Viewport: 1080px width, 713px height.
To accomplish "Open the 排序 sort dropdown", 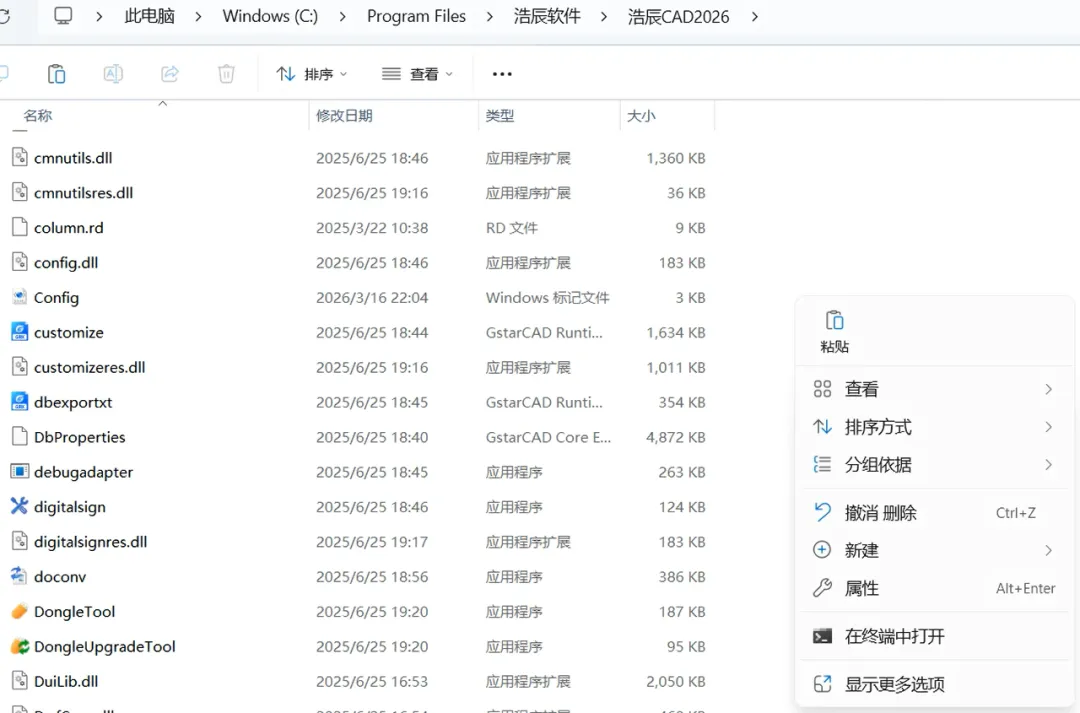I will [311, 74].
